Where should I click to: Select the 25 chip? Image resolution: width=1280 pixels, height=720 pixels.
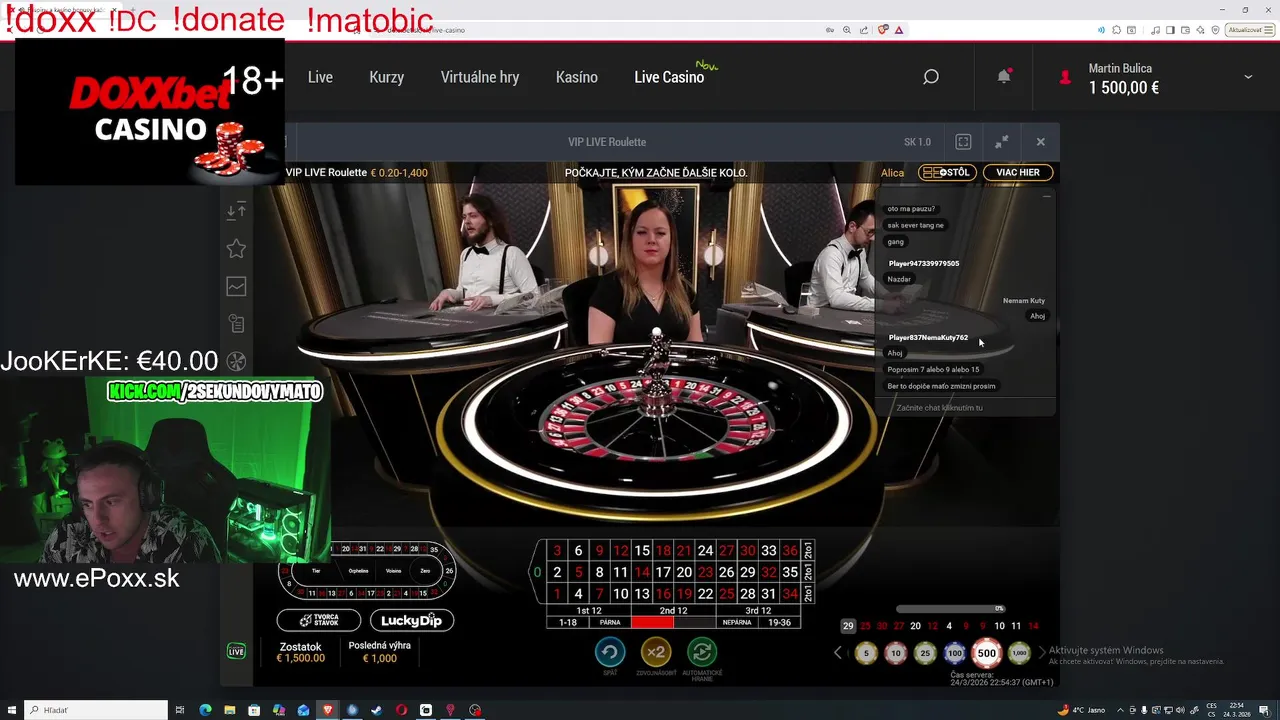925,653
